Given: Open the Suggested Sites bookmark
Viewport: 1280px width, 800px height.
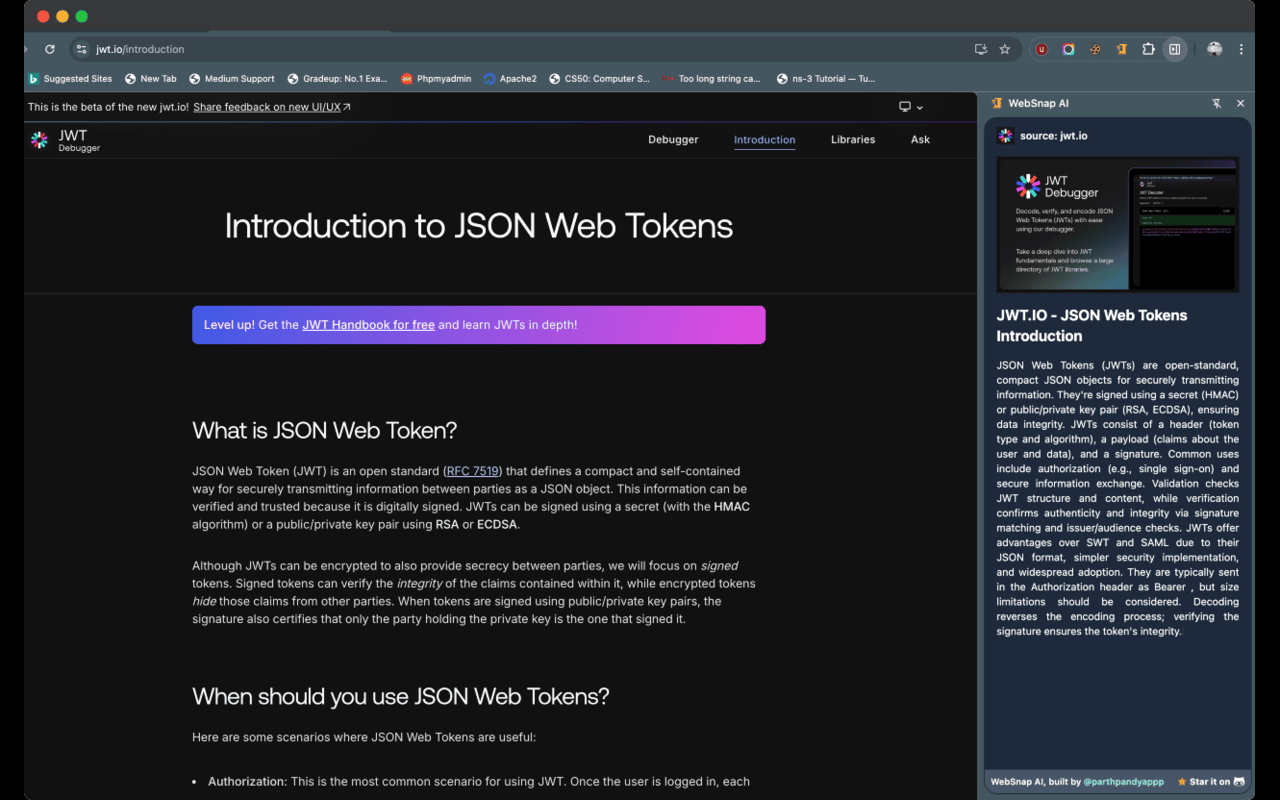Looking at the screenshot, I should [70, 78].
